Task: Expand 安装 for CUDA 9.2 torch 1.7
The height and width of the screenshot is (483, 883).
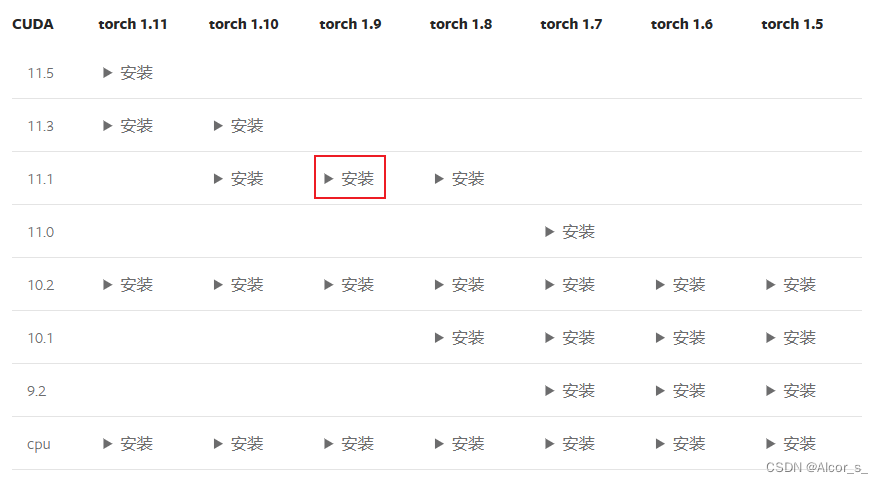Action: coord(570,391)
